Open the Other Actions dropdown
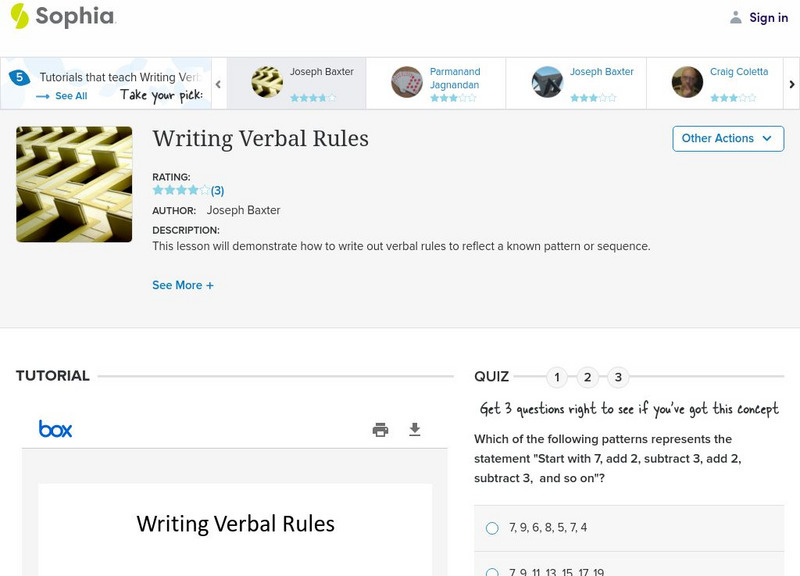This screenshot has height=576, width=800. (727, 139)
